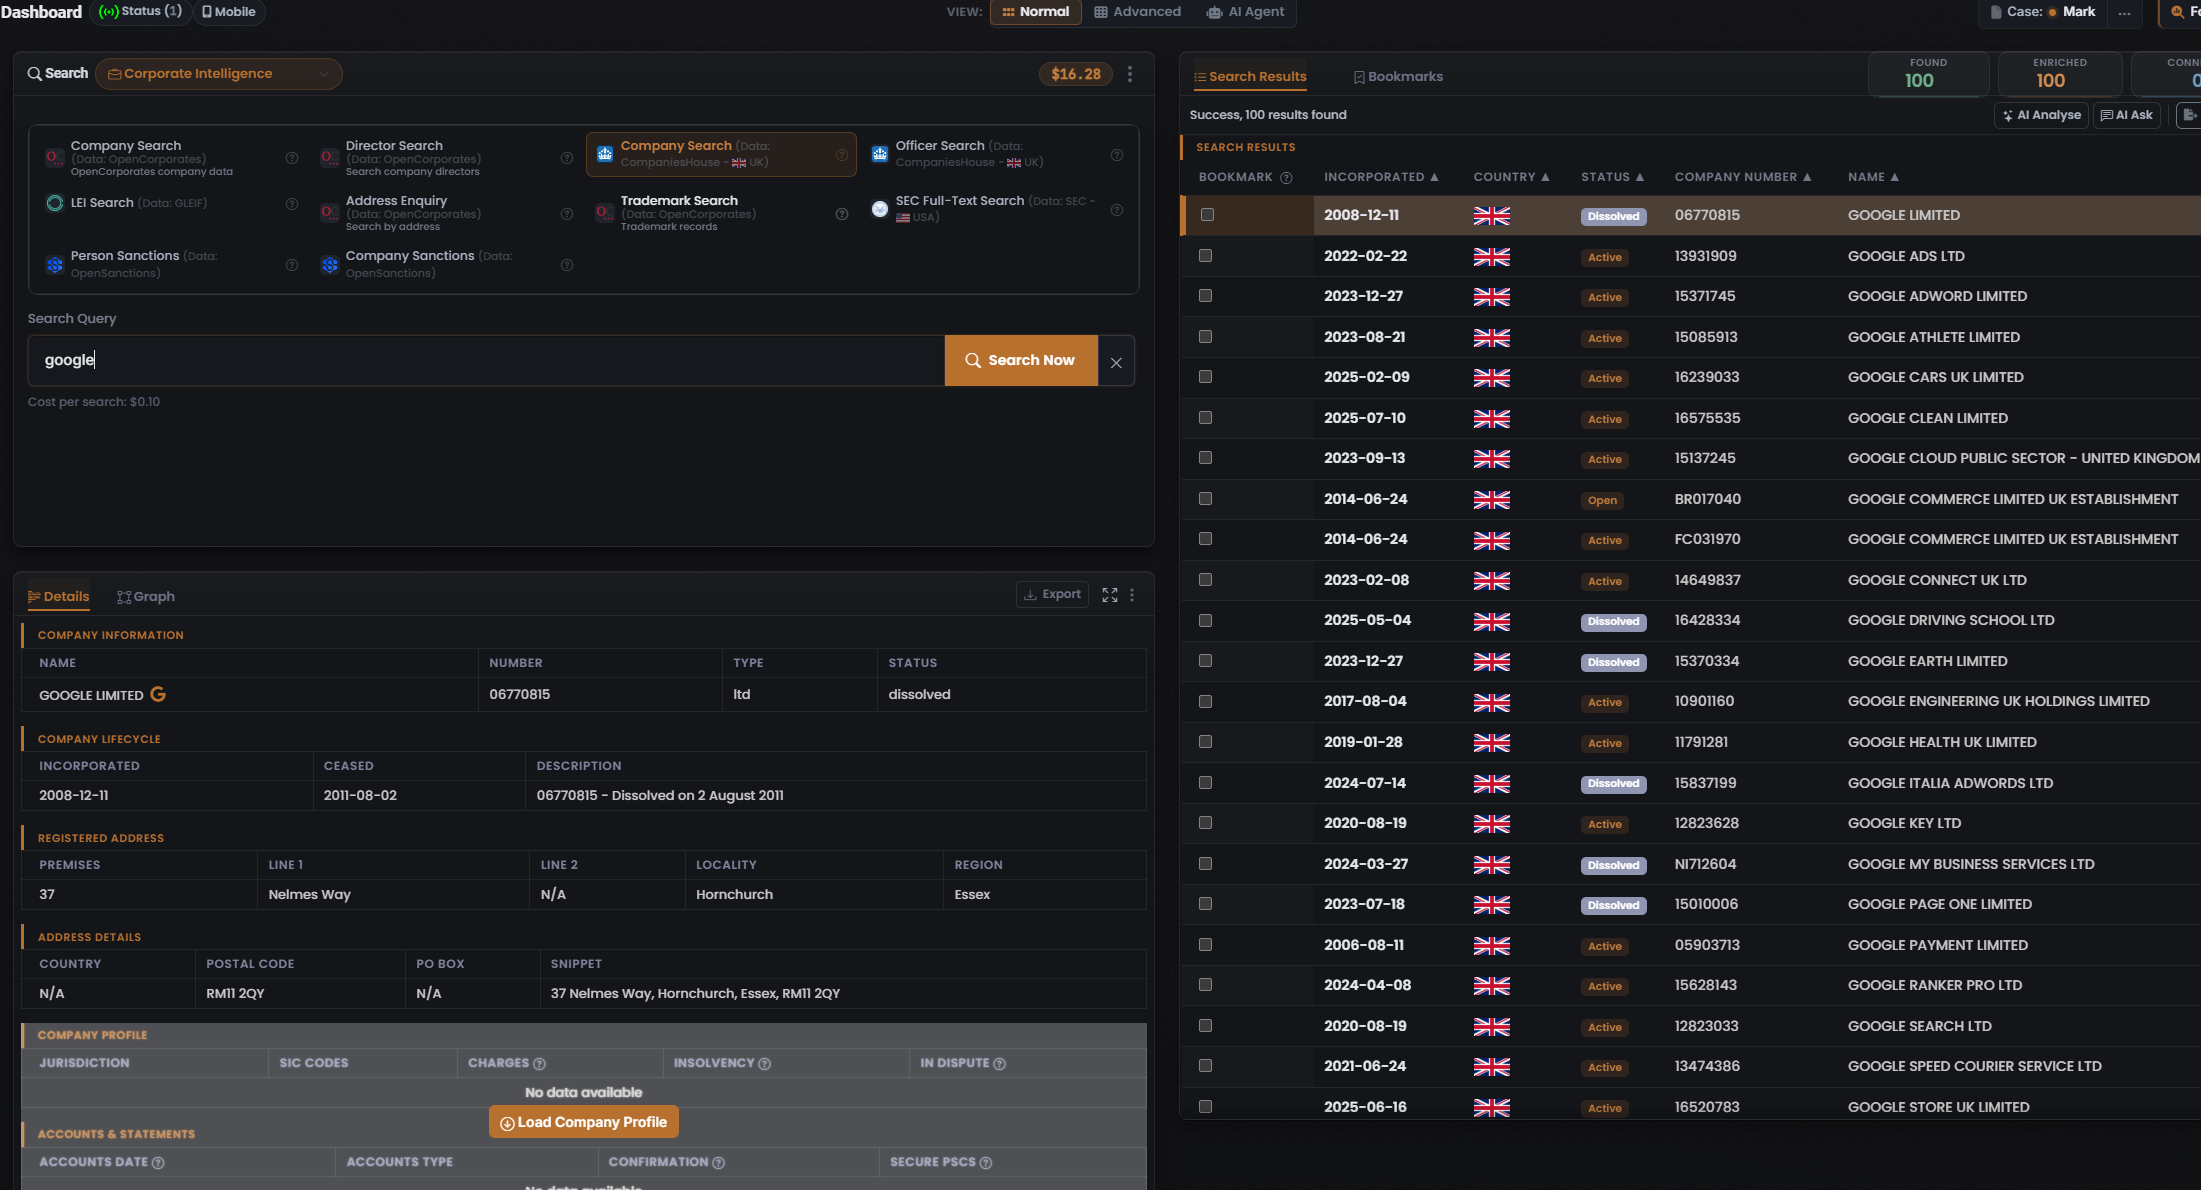Viewport: 2201px width, 1190px height.
Task: Sort results by COMPANY NUMBER column
Action: click(x=1743, y=177)
